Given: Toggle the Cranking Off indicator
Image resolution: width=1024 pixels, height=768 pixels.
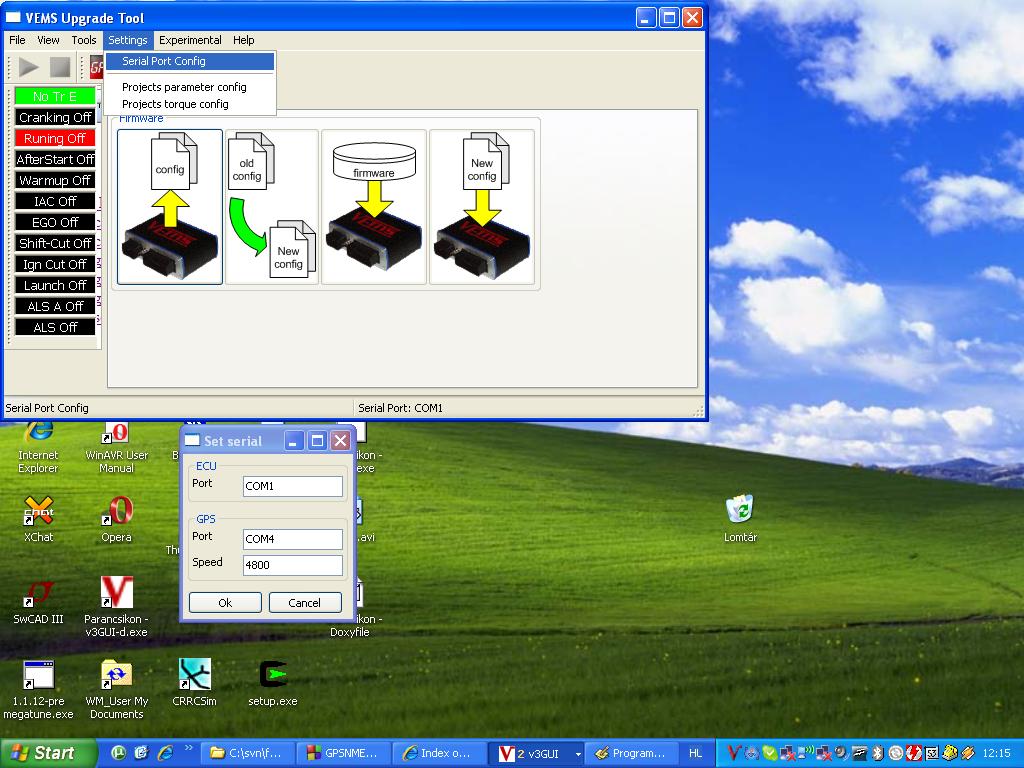Looking at the screenshot, I should click(x=55, y=118).
